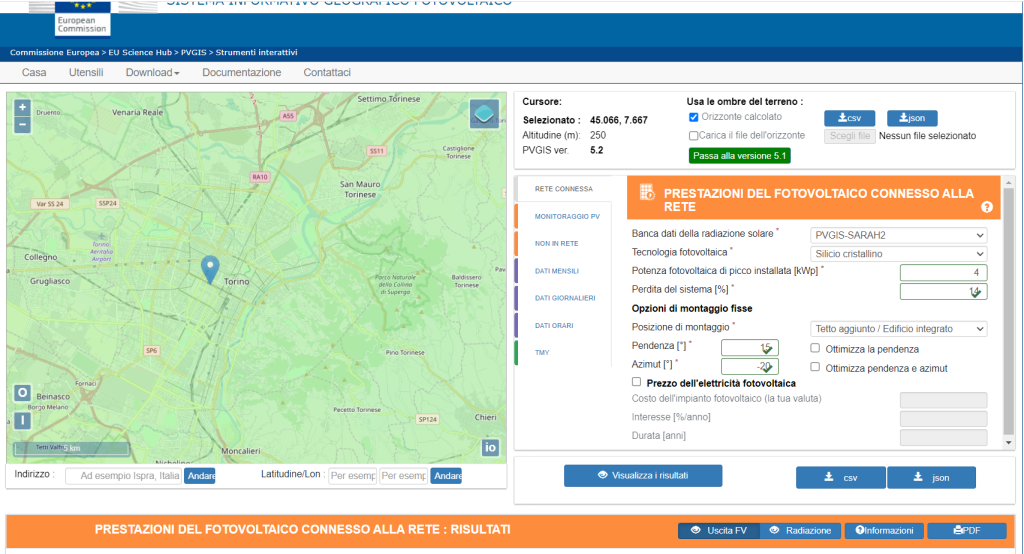Download results with bottom csv button

click(x=840, y=478)
